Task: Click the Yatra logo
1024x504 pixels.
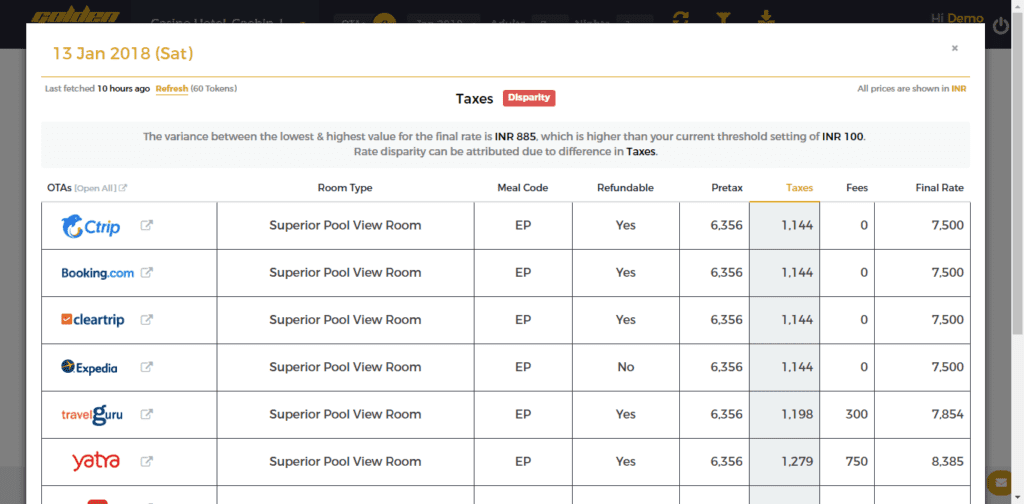Action: click(95, 461)
